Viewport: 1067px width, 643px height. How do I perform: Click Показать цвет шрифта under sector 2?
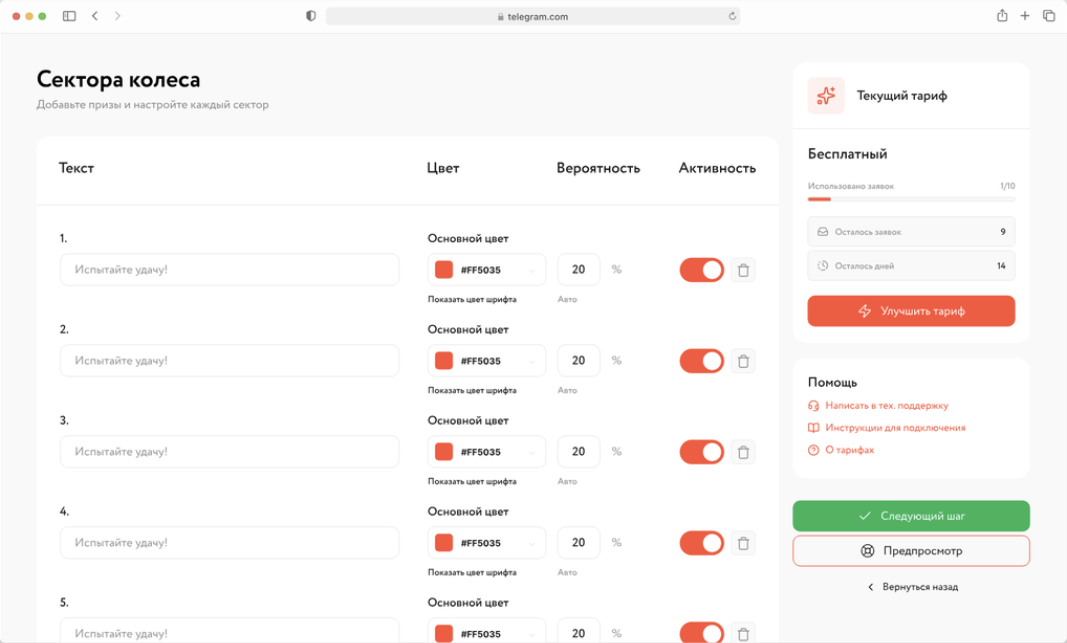point(472,391)
